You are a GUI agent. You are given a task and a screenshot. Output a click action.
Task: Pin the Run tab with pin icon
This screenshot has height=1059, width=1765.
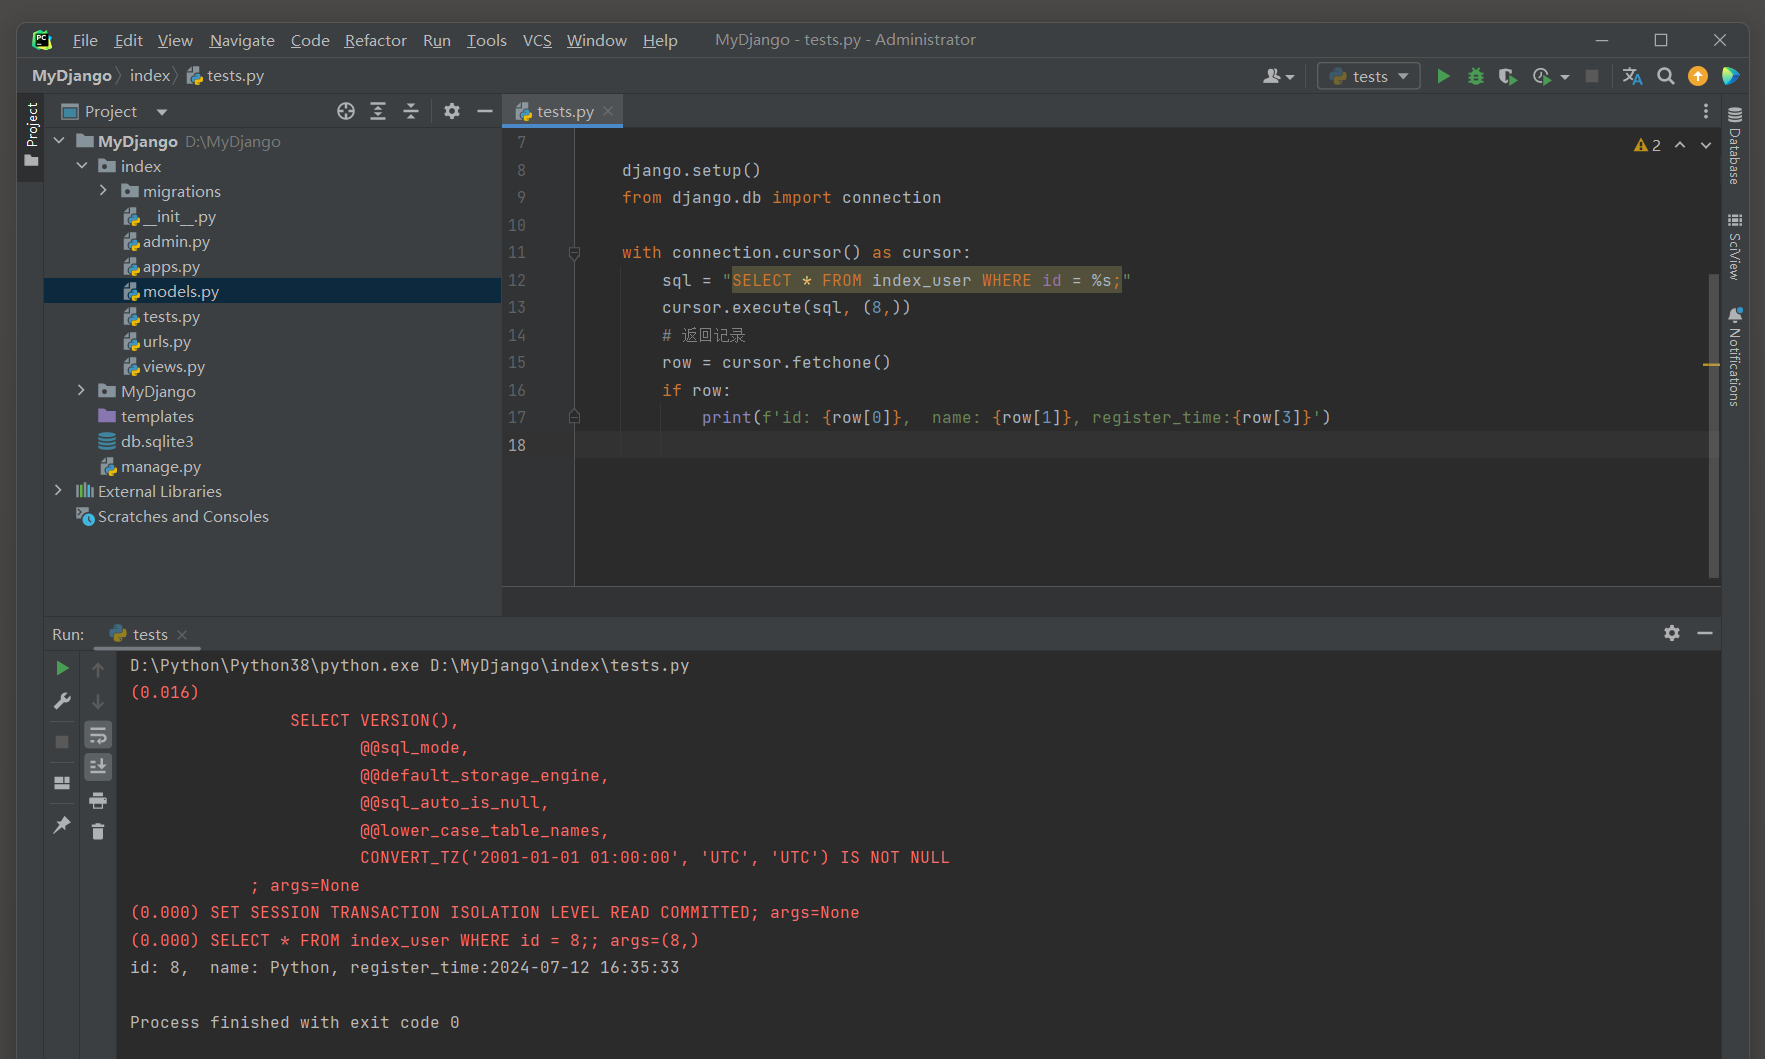point(62,824)
